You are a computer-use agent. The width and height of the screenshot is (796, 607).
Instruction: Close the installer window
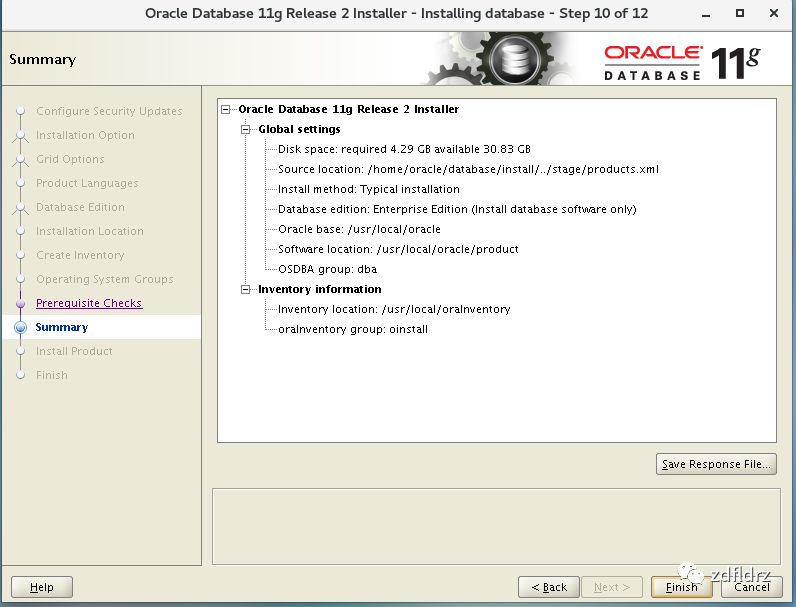tap(774, 14)
